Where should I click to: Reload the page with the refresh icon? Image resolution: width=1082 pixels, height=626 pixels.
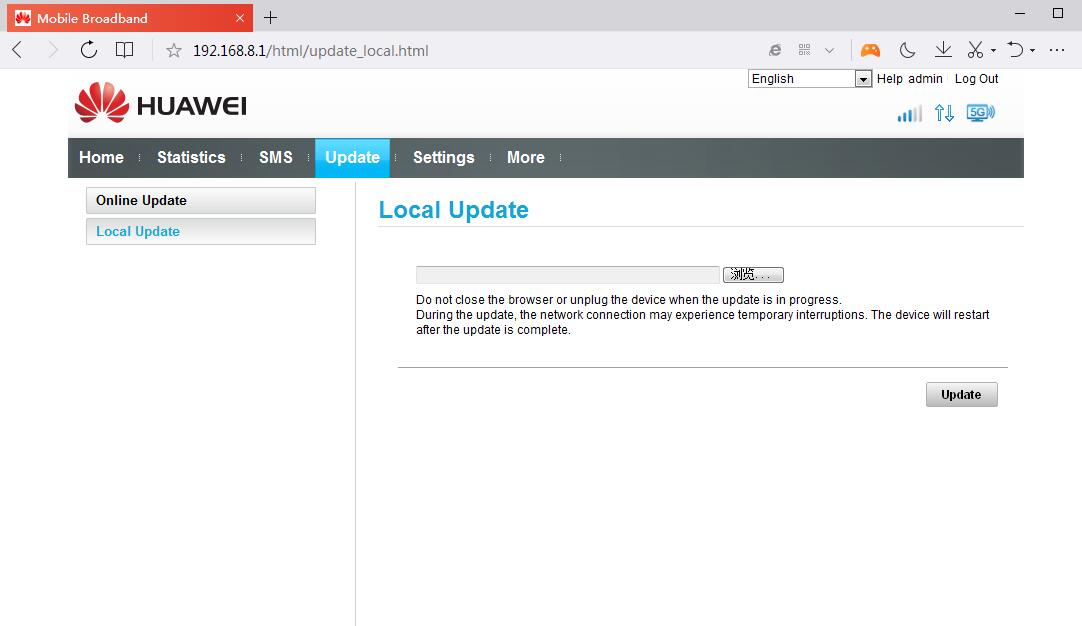[89, 50]
